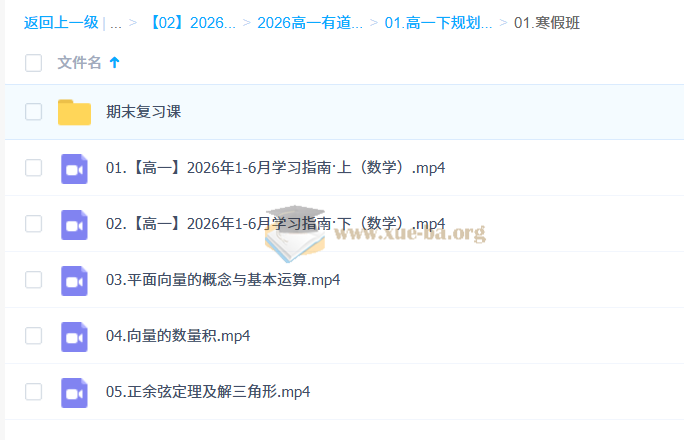Viewport: 684px width, 440px height.
Task: Go to 【02】2026... breadcrumb folder
Action: [190, 23]
